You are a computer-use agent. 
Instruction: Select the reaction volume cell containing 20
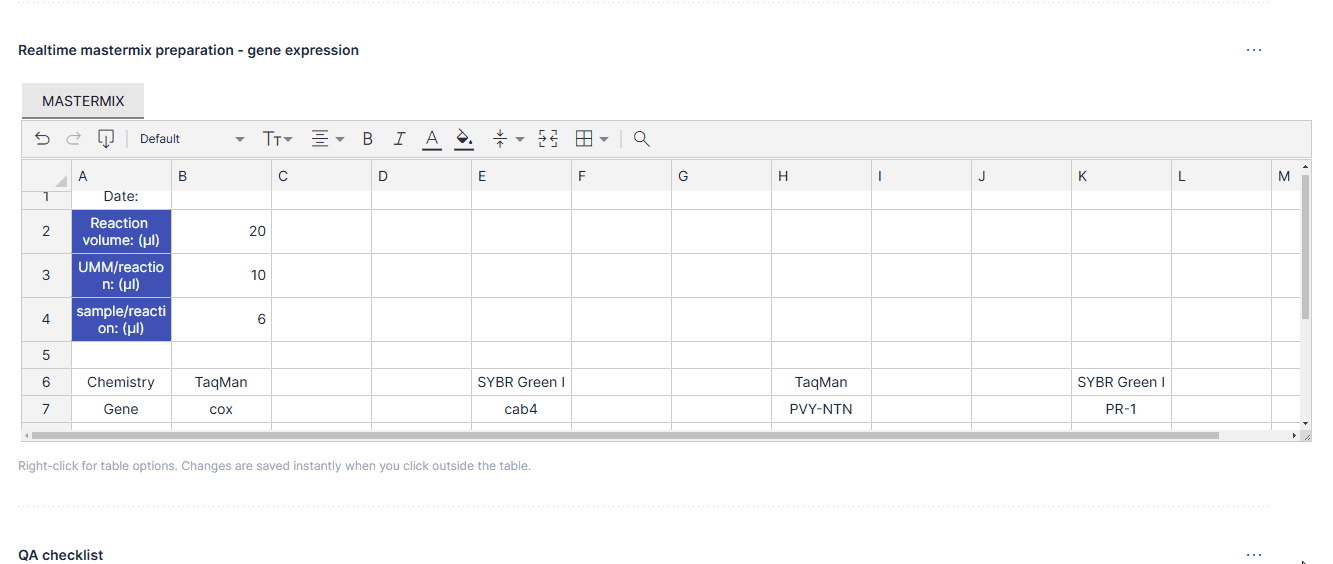coord(221,231)
